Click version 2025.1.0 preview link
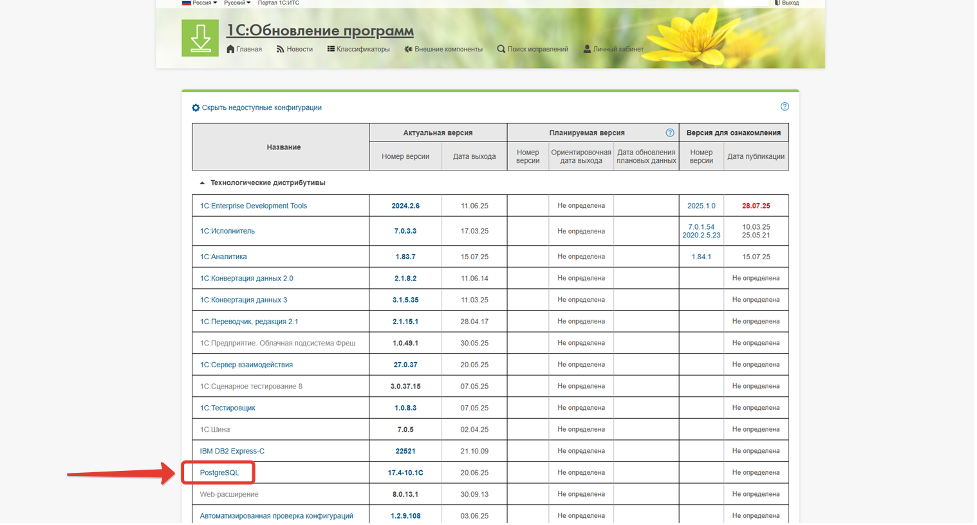 [701, 206]
